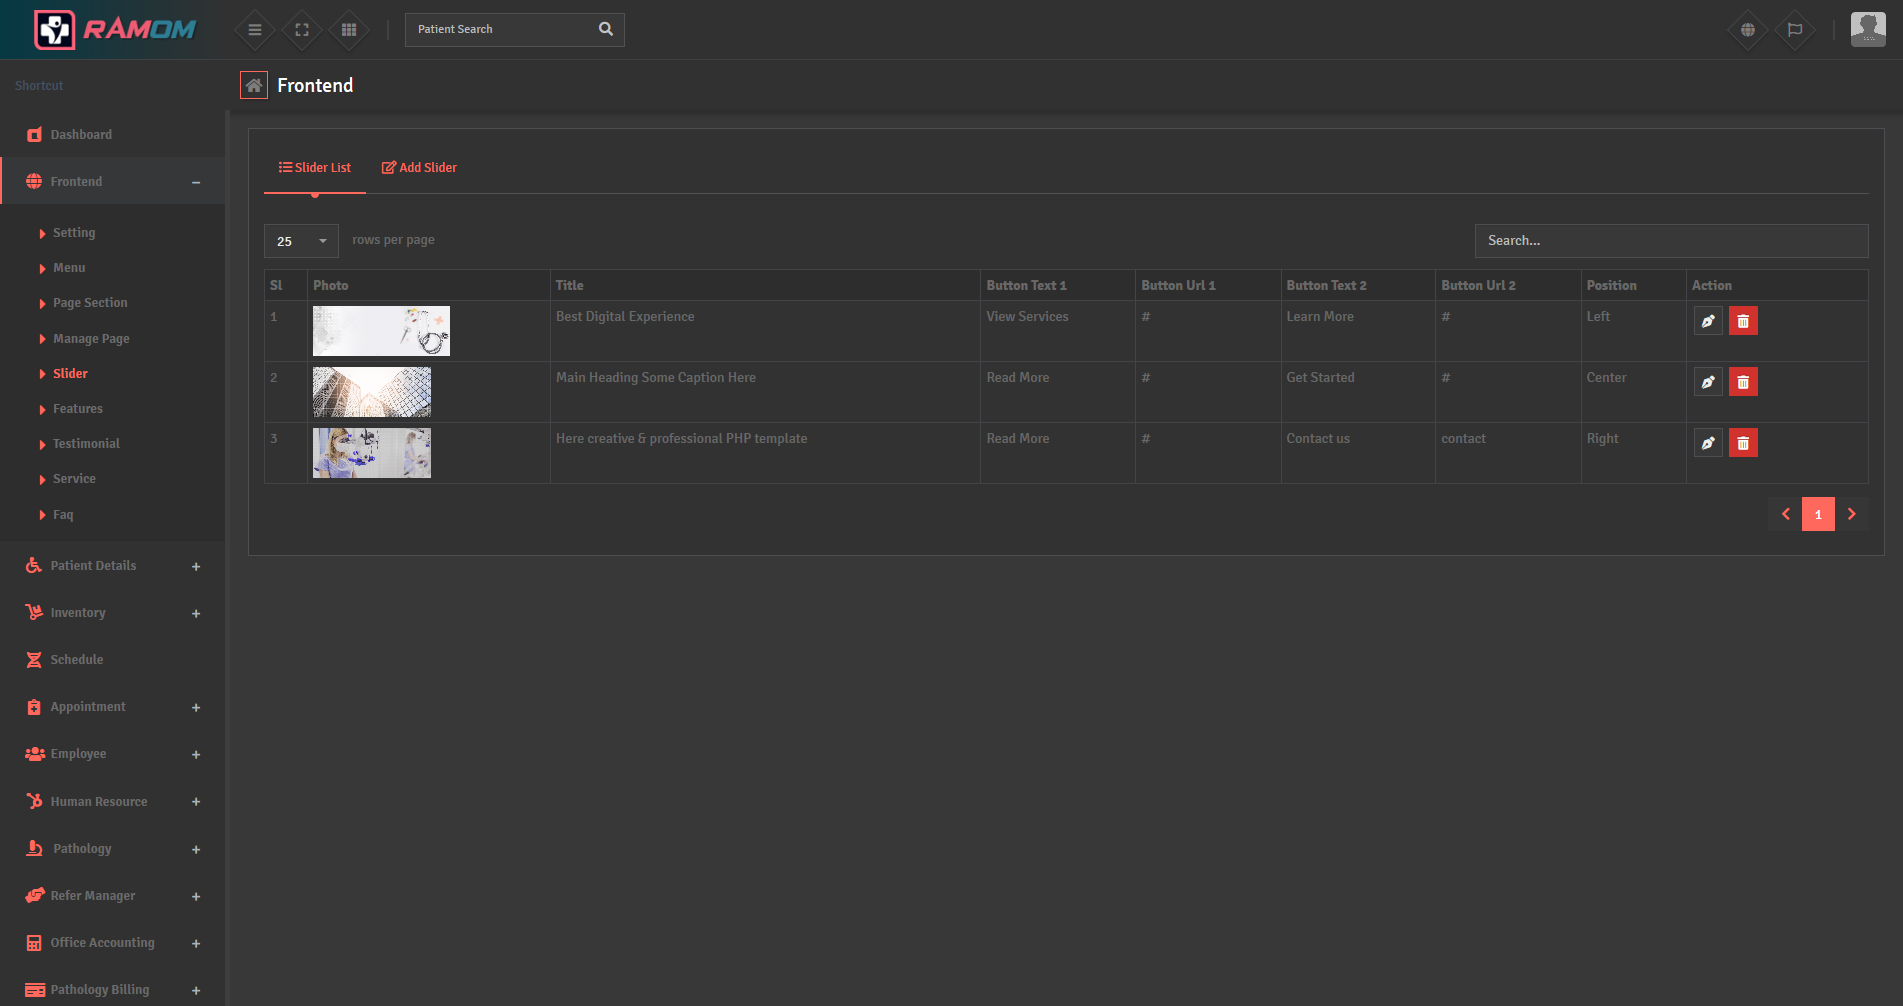Screen dimensions: 1903x1006
Task: Select page 1 in pagination
Action: (x=1818, y=513)
